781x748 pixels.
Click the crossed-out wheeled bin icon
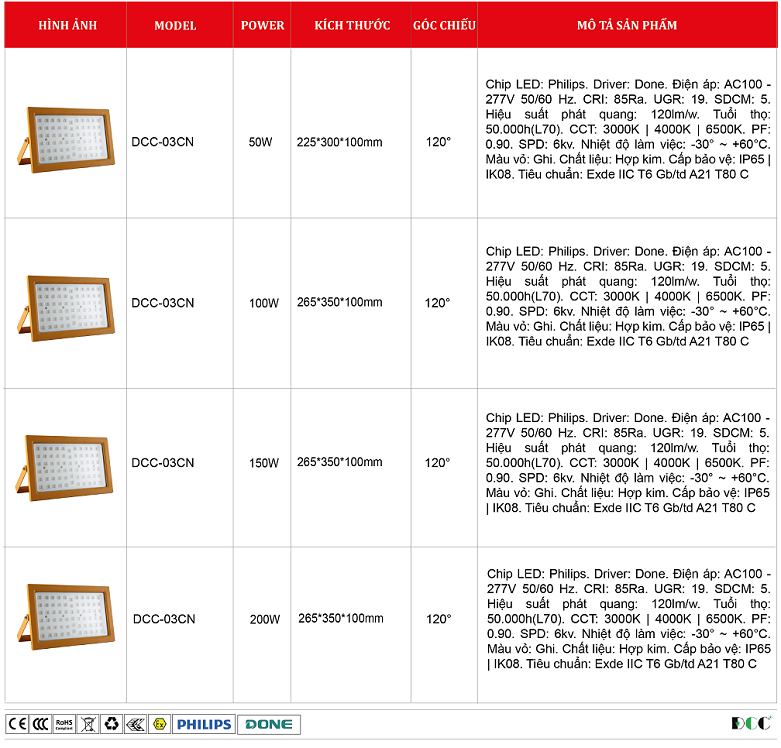(87, 724)
